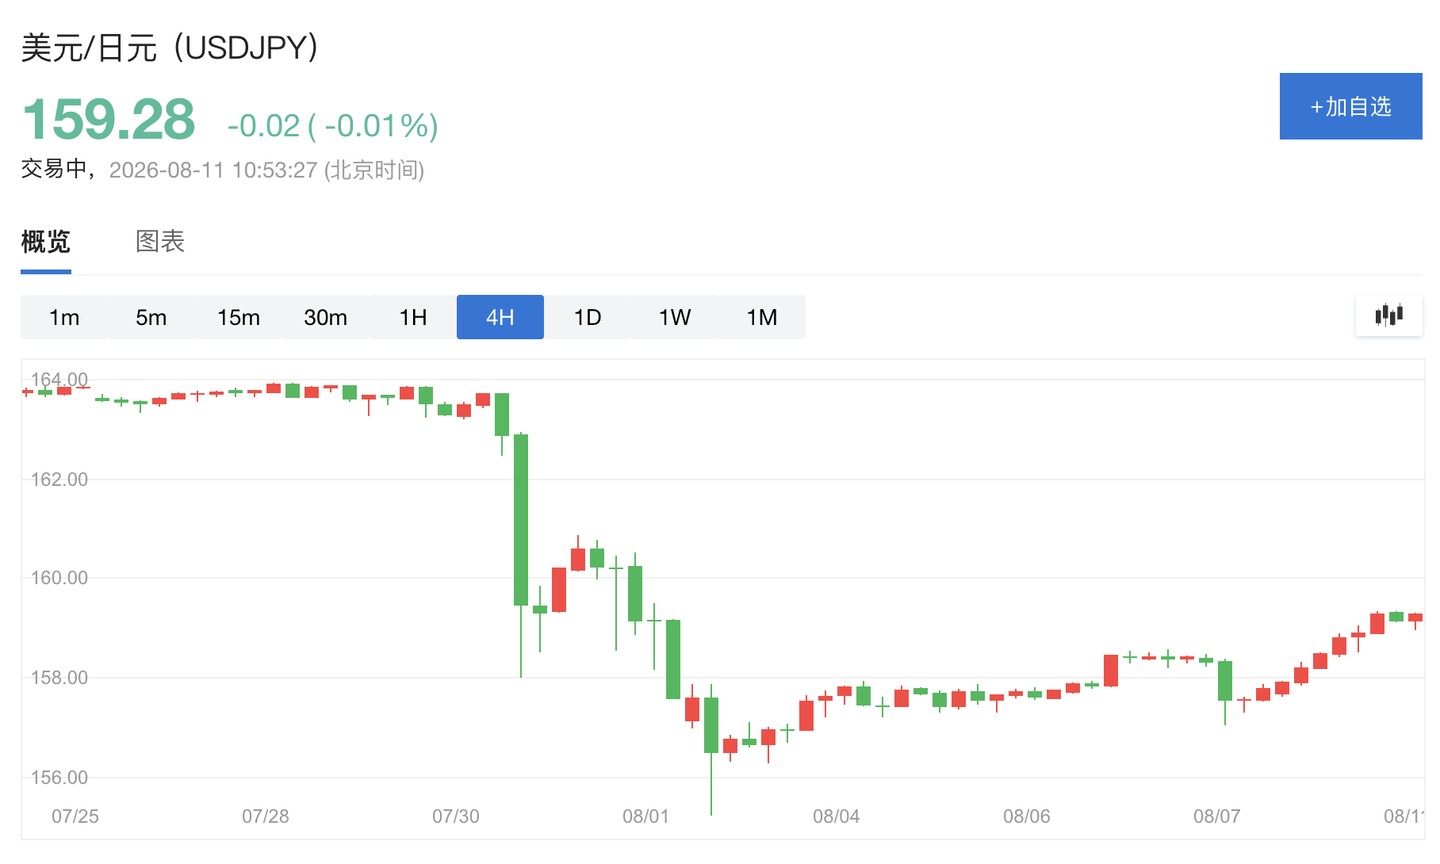Add USDJPY via +加自选 button
The image size is (1440, 864).
pos(1351,106)
